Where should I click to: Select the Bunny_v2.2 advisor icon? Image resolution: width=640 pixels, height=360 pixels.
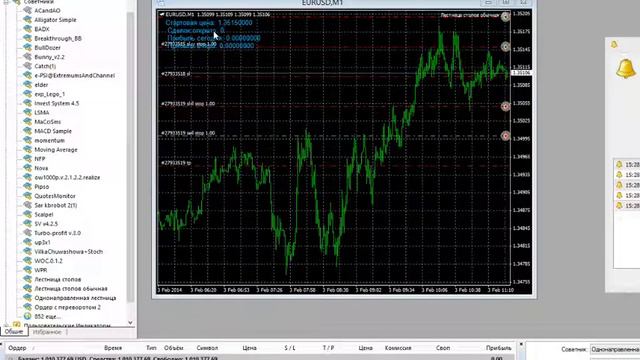pos(28,57)
